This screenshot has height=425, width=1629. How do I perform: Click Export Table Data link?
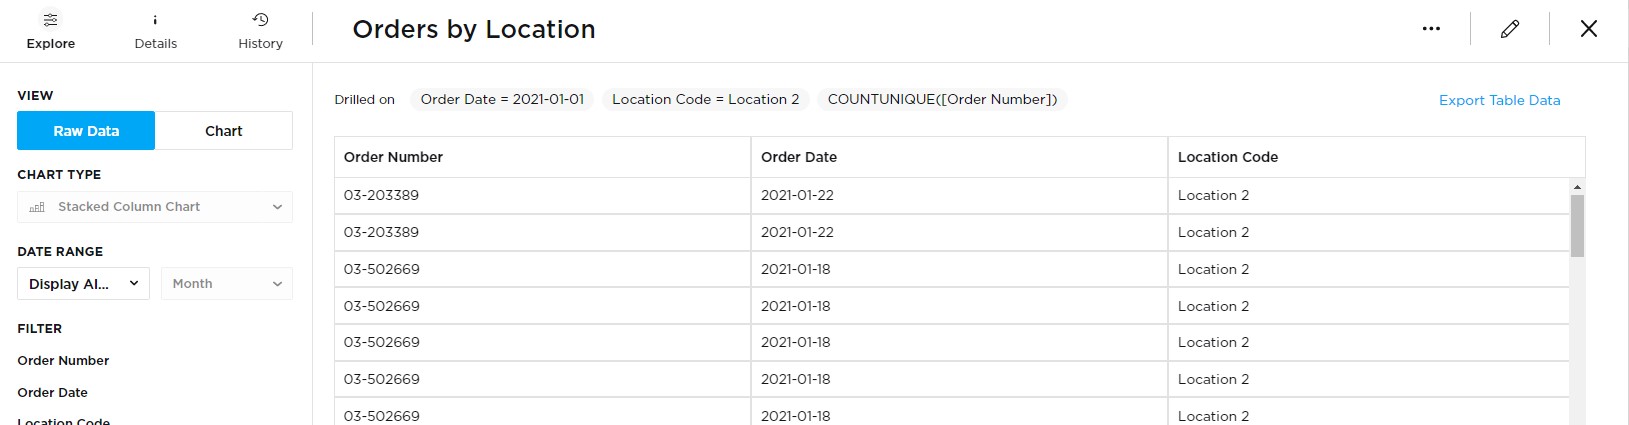coord(1499,100)
